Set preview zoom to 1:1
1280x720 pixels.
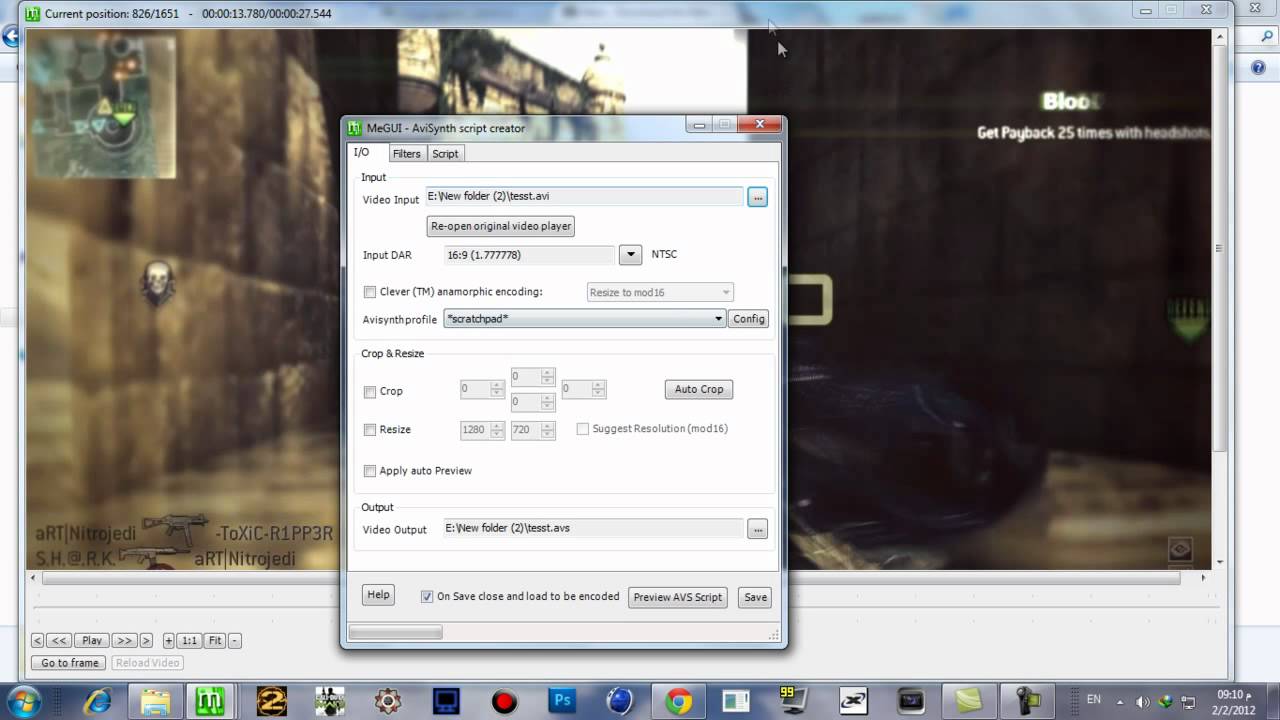coord(189,640)
